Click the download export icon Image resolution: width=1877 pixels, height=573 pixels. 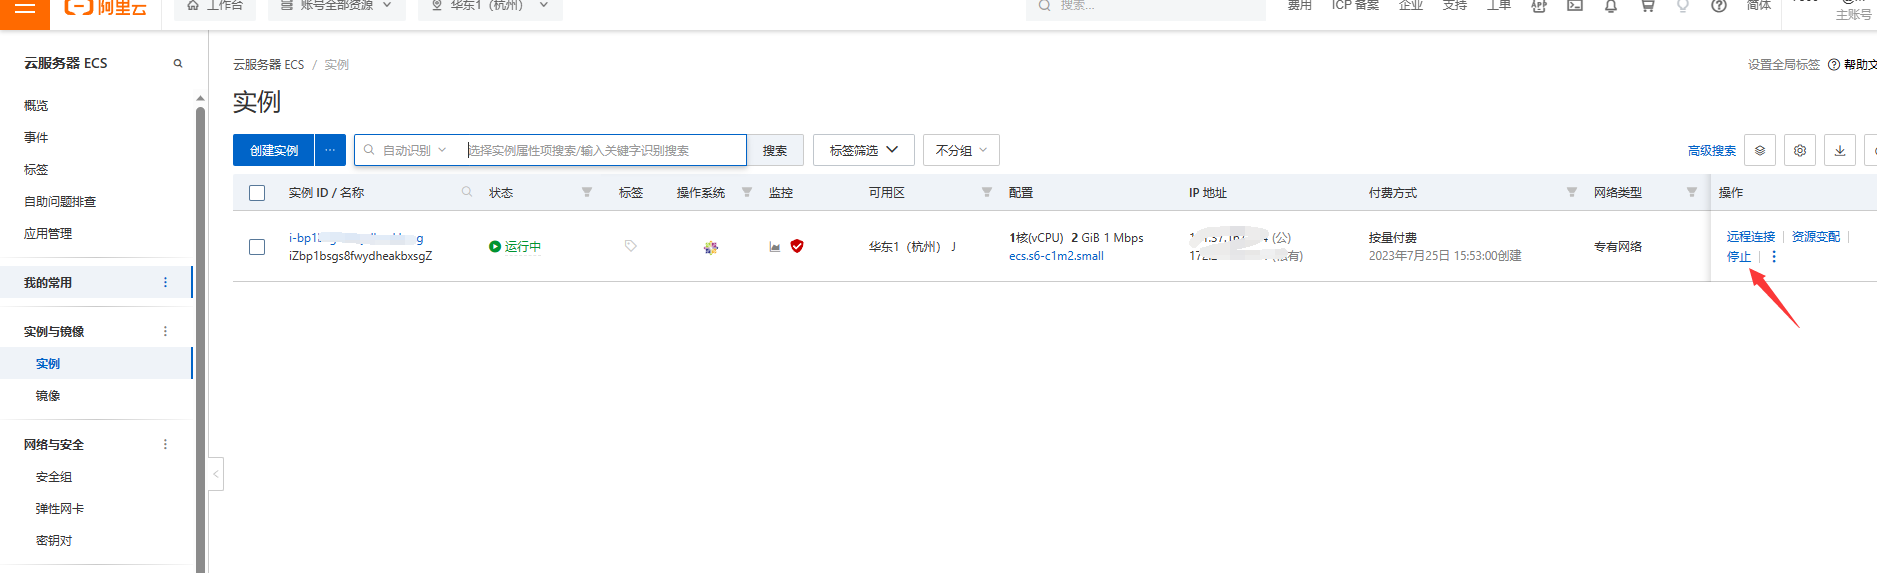point(1840,150)
